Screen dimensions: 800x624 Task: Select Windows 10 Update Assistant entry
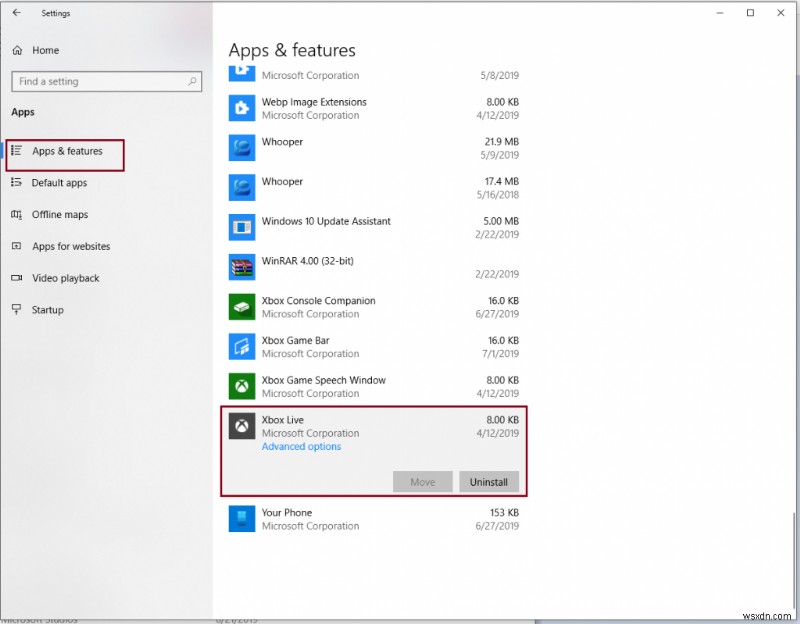point(374,227)
